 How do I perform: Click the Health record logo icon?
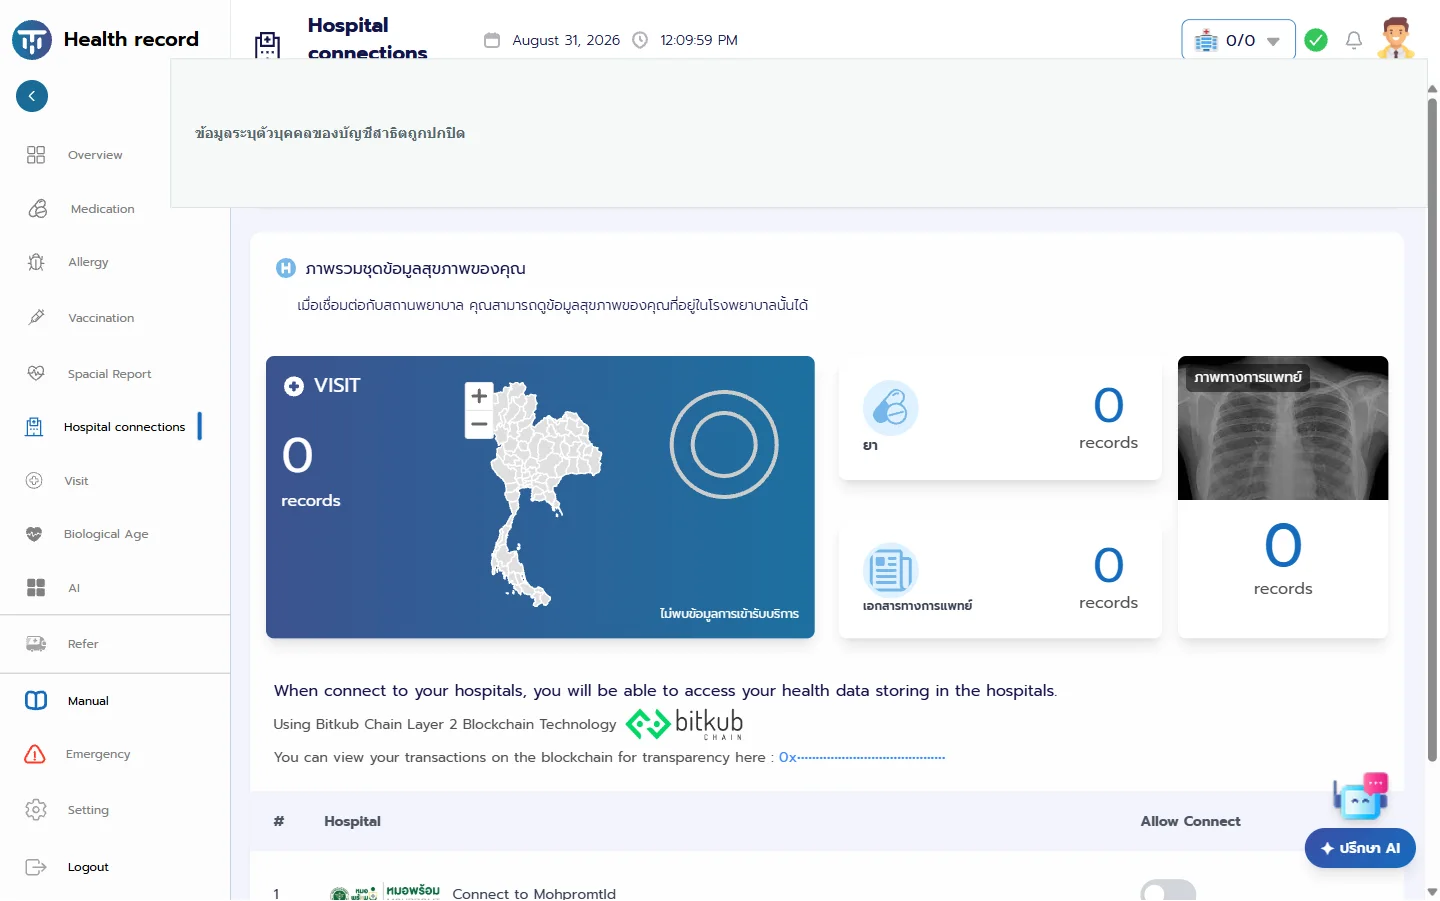pos(32,40)
